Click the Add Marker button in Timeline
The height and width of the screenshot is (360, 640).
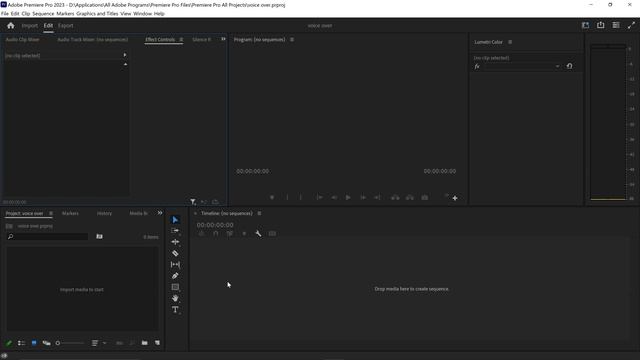(x=244, y=233)
